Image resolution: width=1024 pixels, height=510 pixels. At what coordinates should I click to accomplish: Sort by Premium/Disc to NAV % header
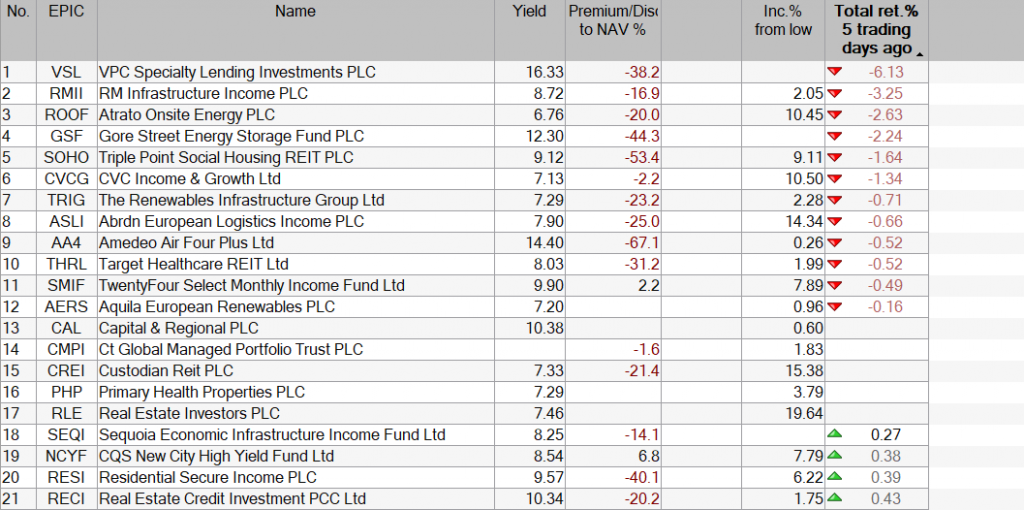(x=613, y=31)
